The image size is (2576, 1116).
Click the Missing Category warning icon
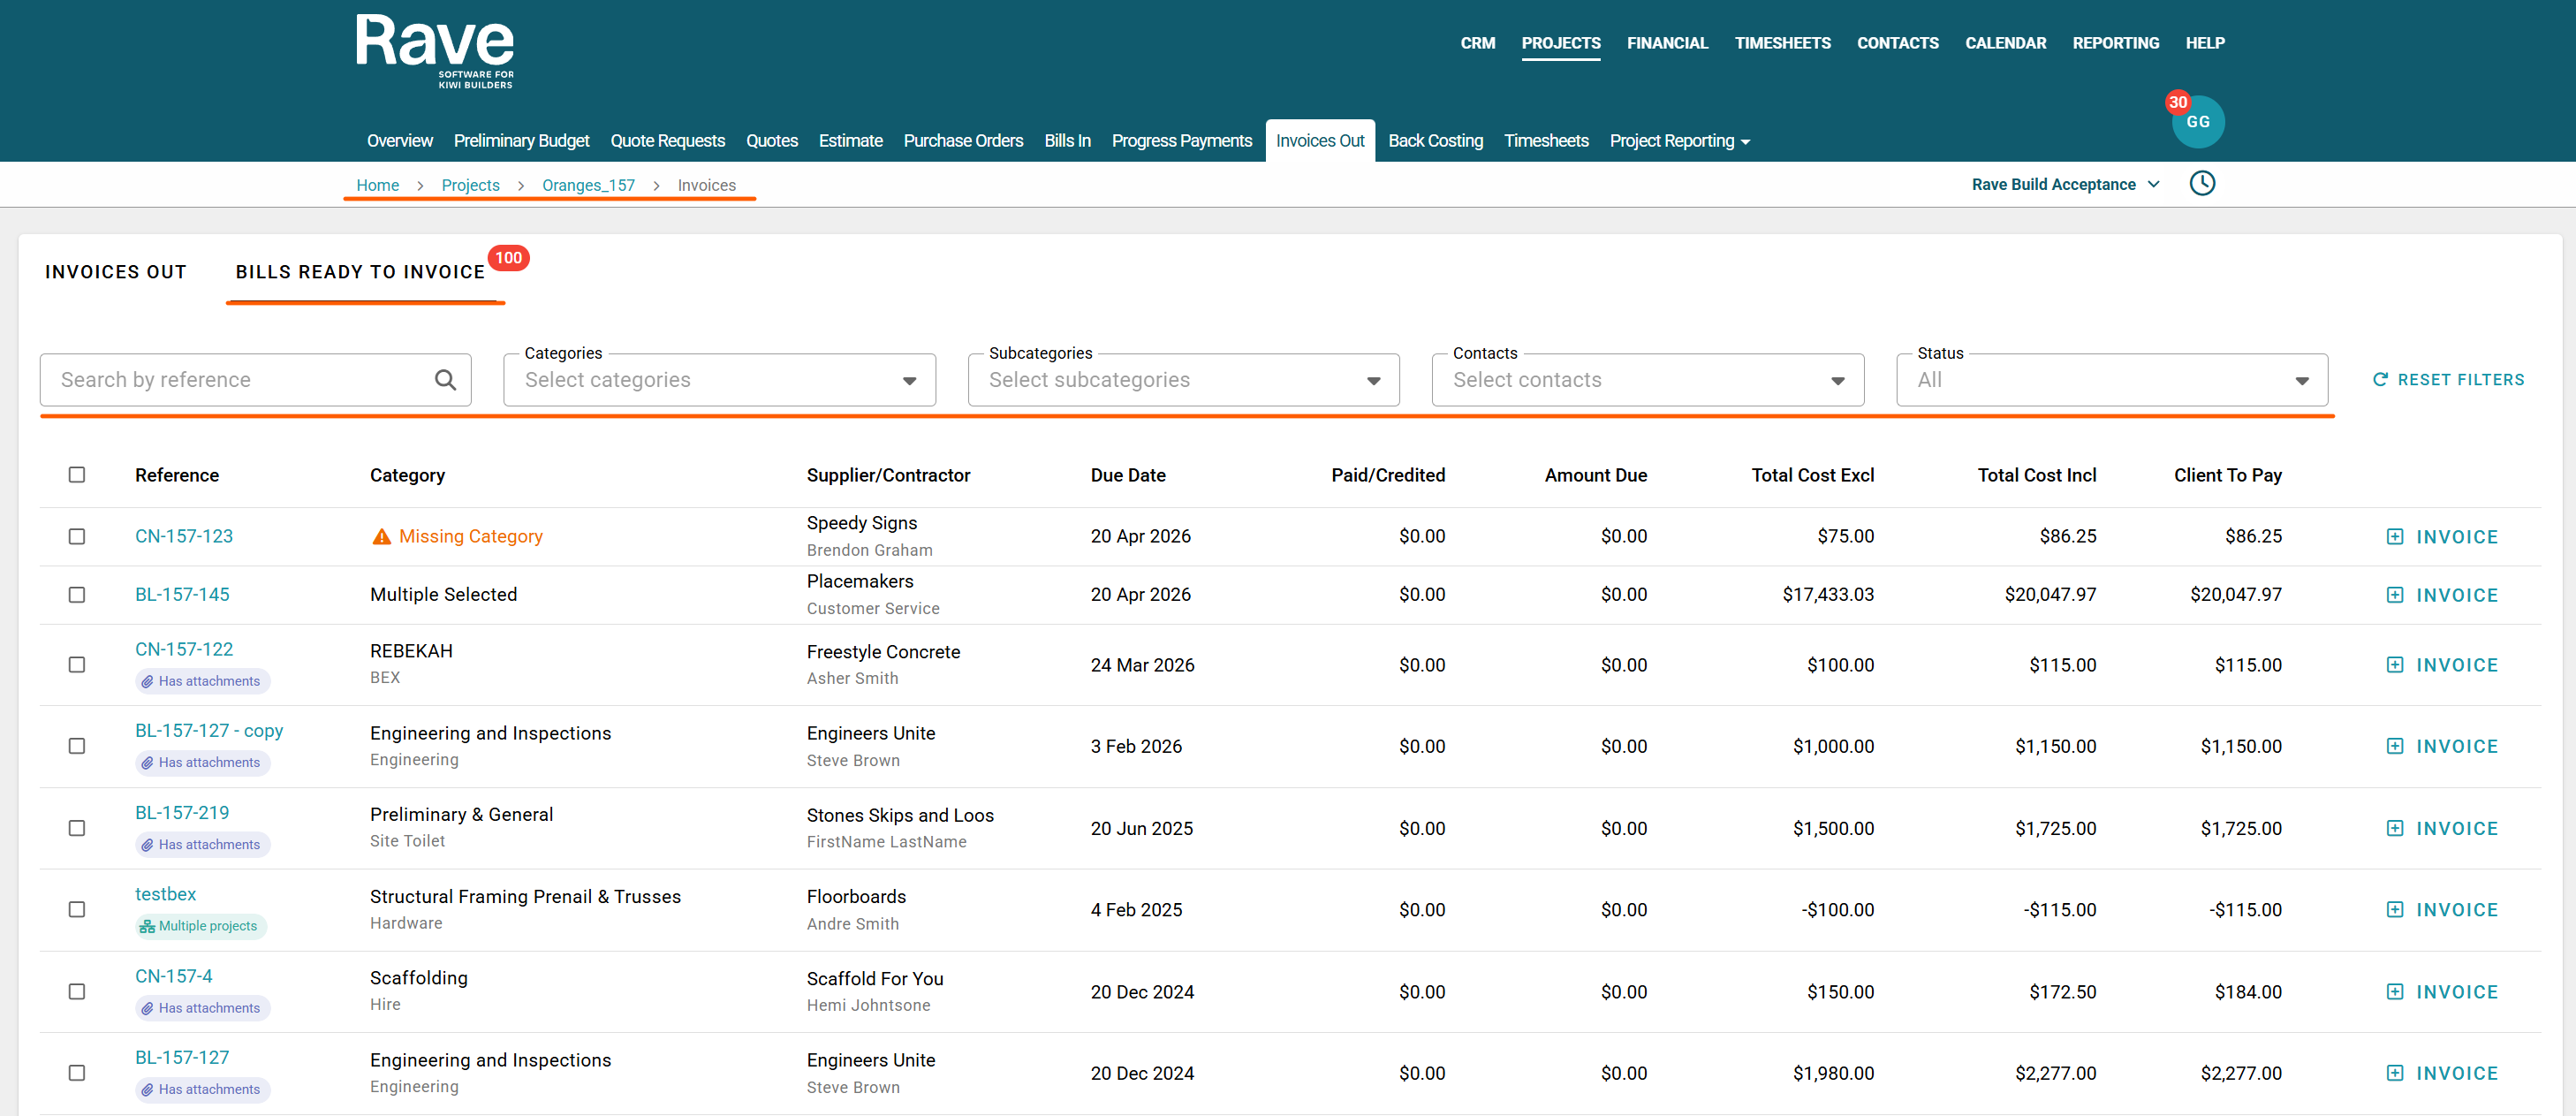381,537
